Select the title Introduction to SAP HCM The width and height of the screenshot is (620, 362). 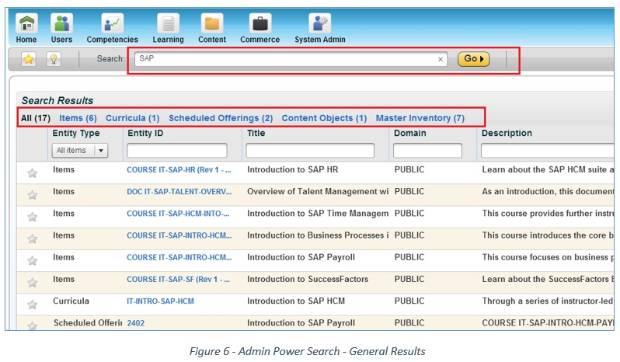point(296,301)
